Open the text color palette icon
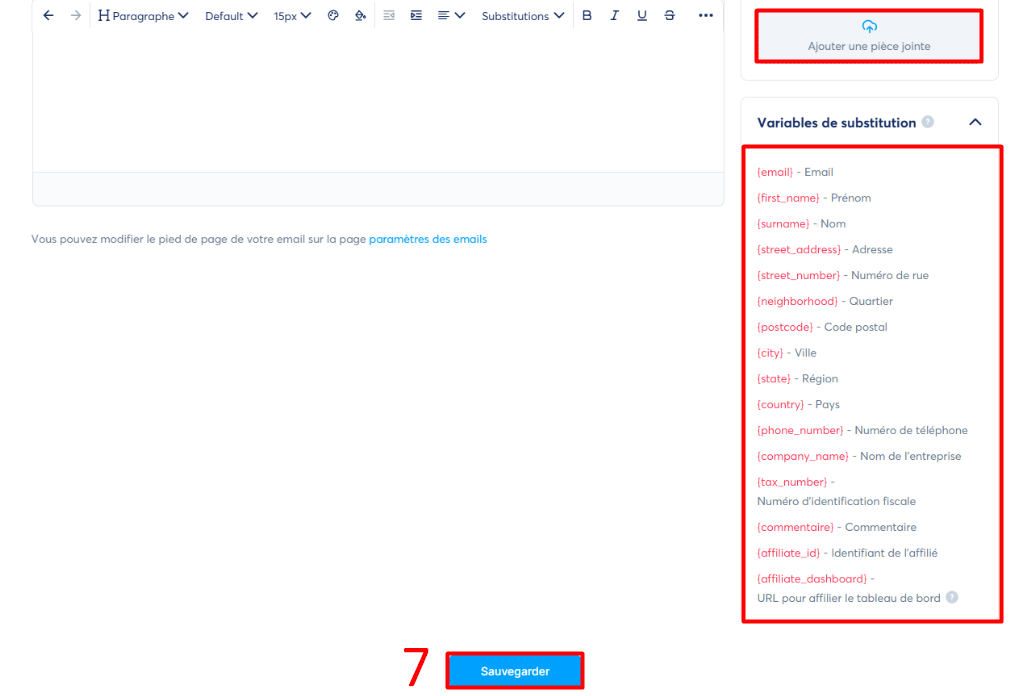The height and width of the screenshot is (696, 1030). pos(333,15)
